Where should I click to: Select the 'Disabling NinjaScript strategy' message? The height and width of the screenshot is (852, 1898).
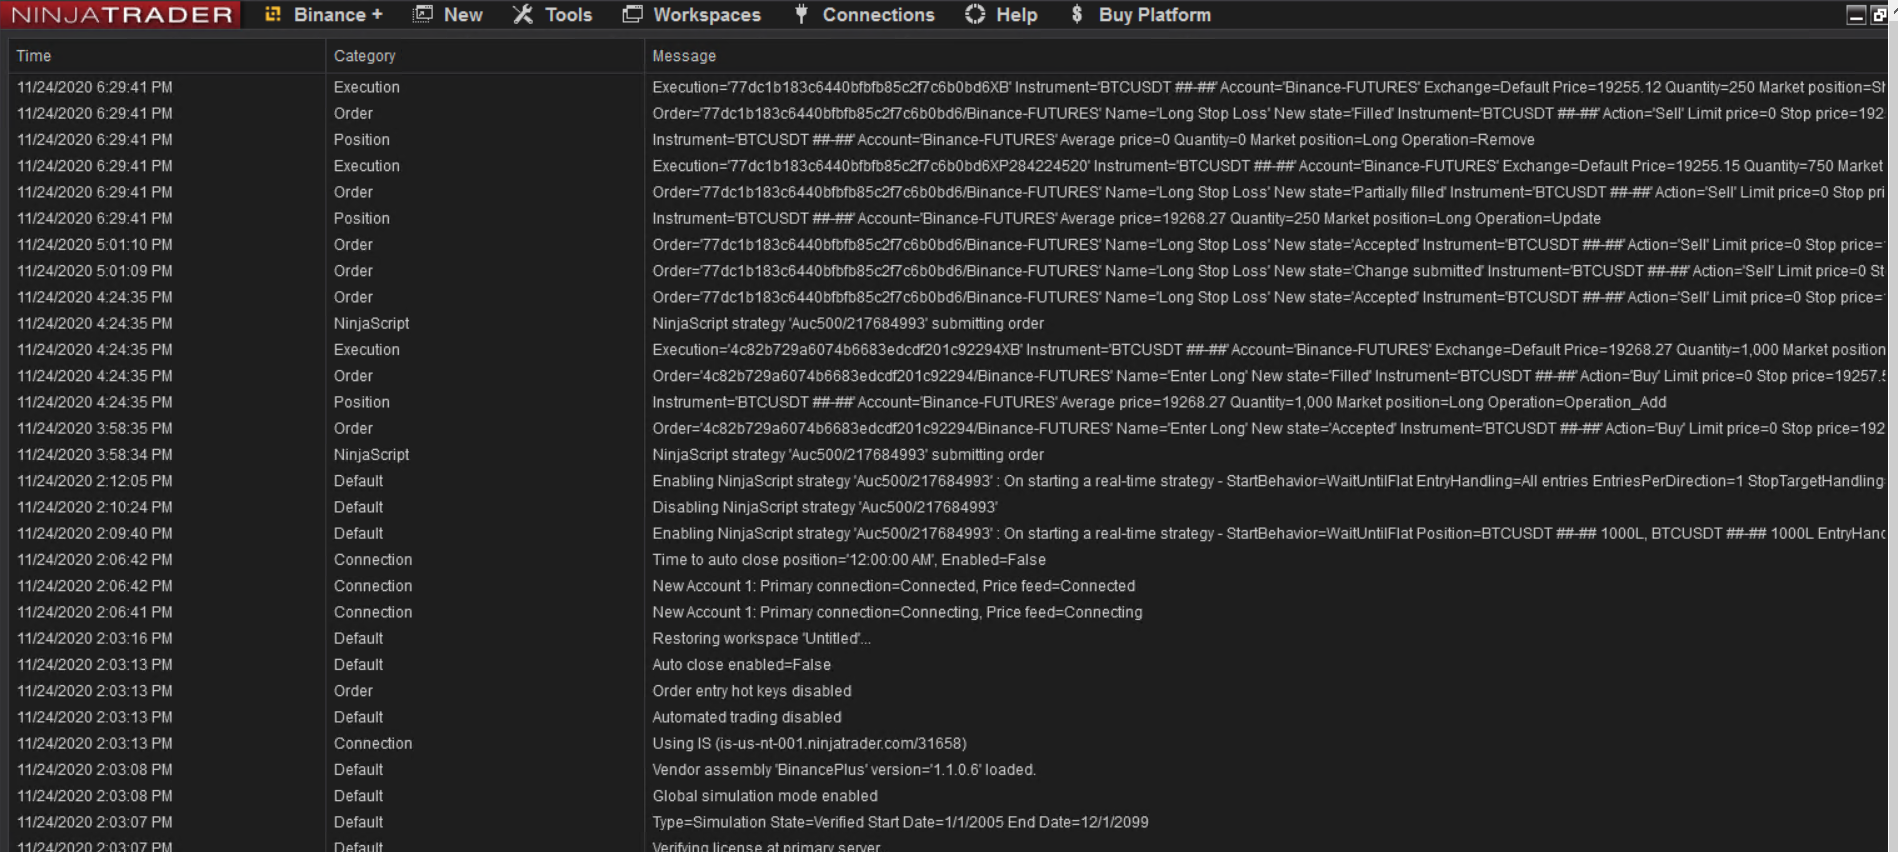pos(825,507)
